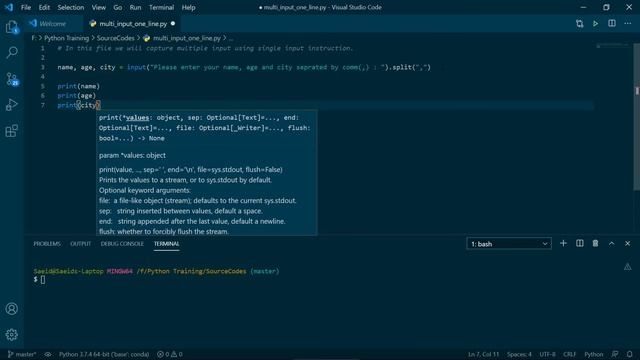
Task: Click the unsaved dot on multi_input_one_line.py tab
Action: [173, 24]
